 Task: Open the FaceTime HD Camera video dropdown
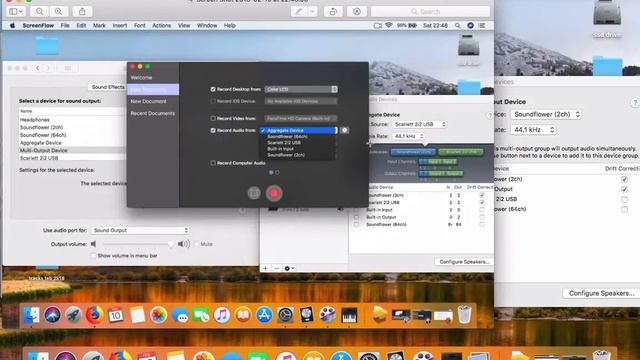click(301, 118)
